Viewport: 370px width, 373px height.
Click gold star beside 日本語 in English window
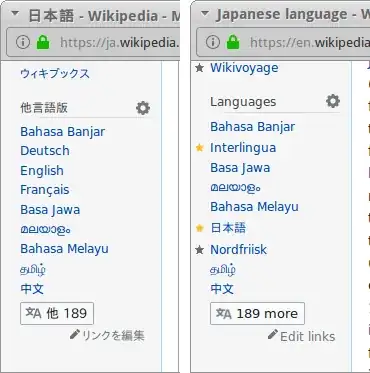coord(199,228)
